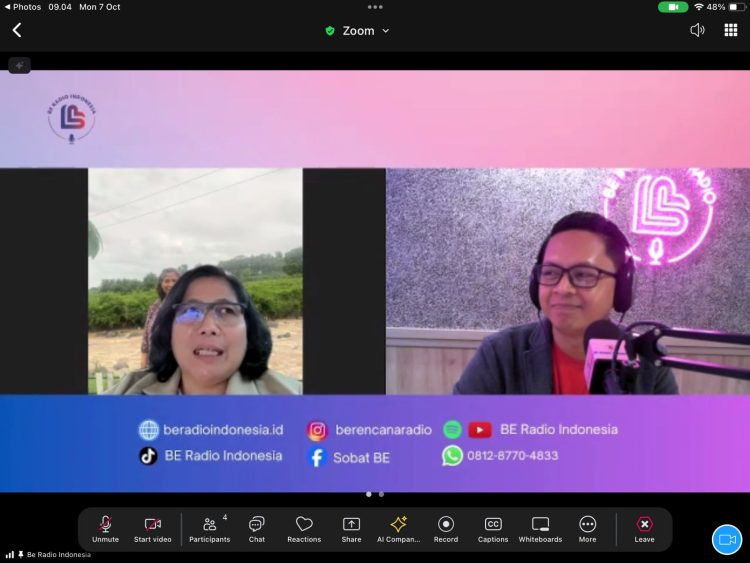The width and height of the screenshot is (750, 563).
Task: Open the Chat panel
Action: tap(257, 528)
